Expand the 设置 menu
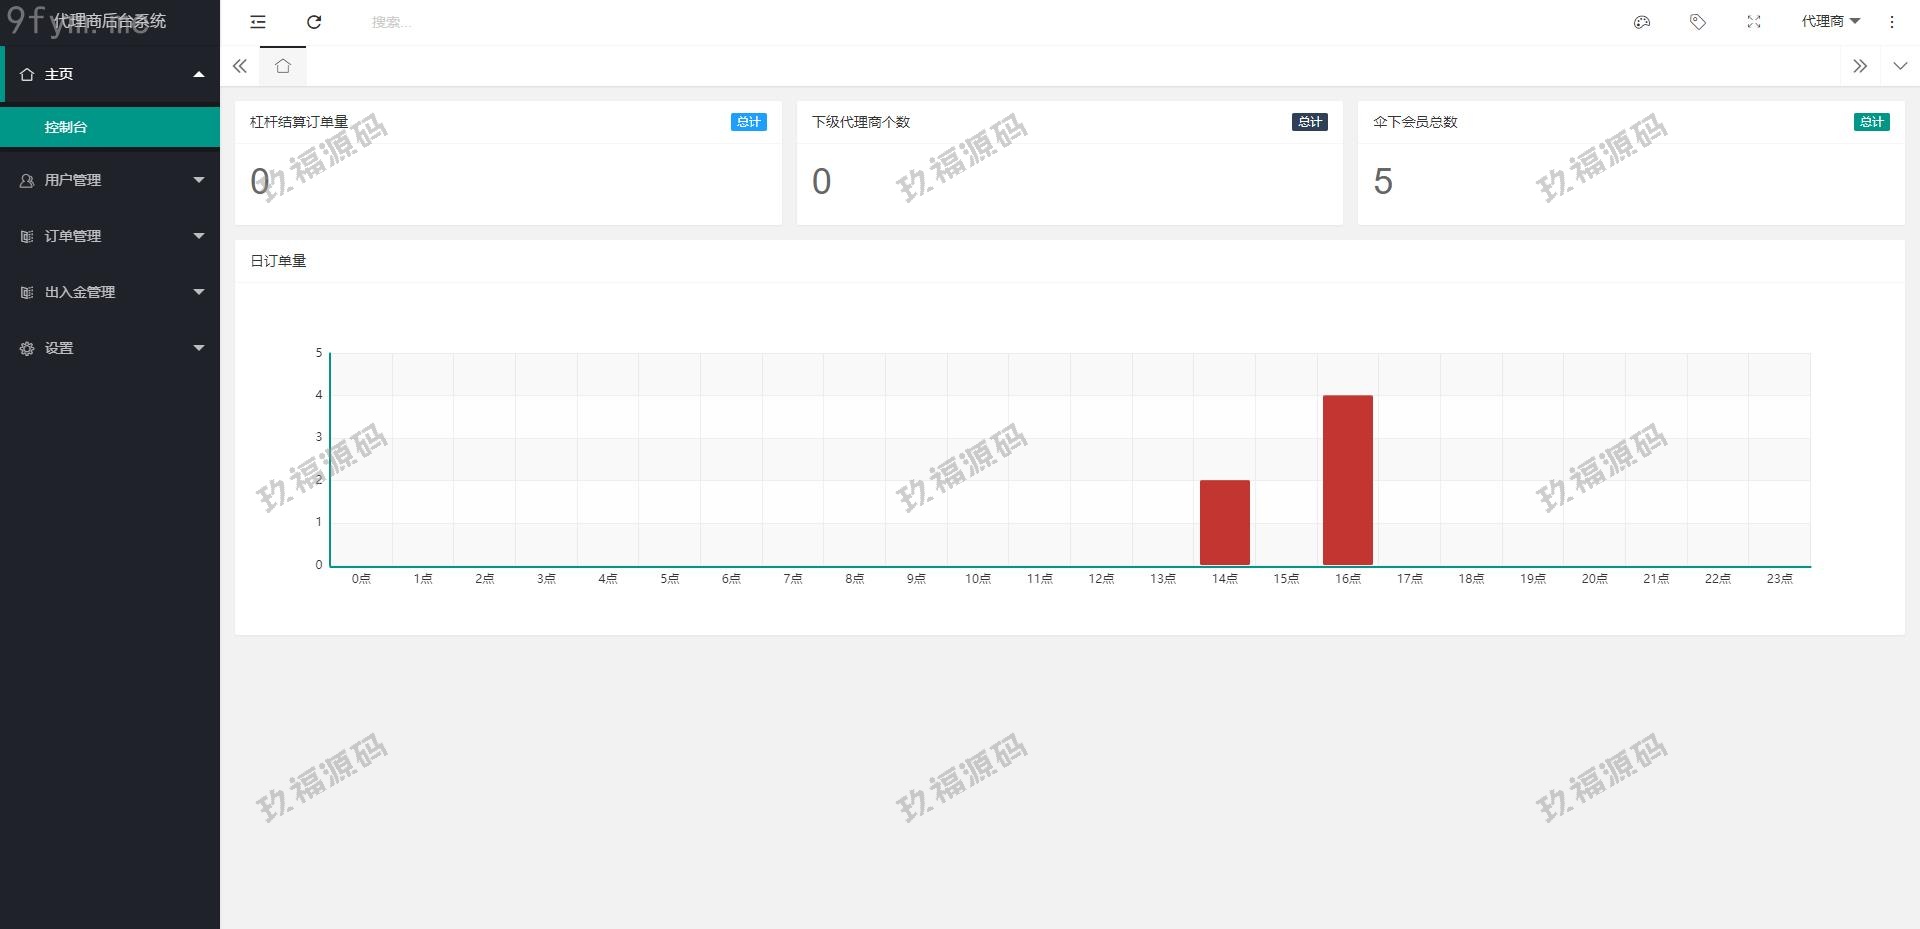Image resolution: width=1920 pixels, height=929 pixels. (110, 348)
